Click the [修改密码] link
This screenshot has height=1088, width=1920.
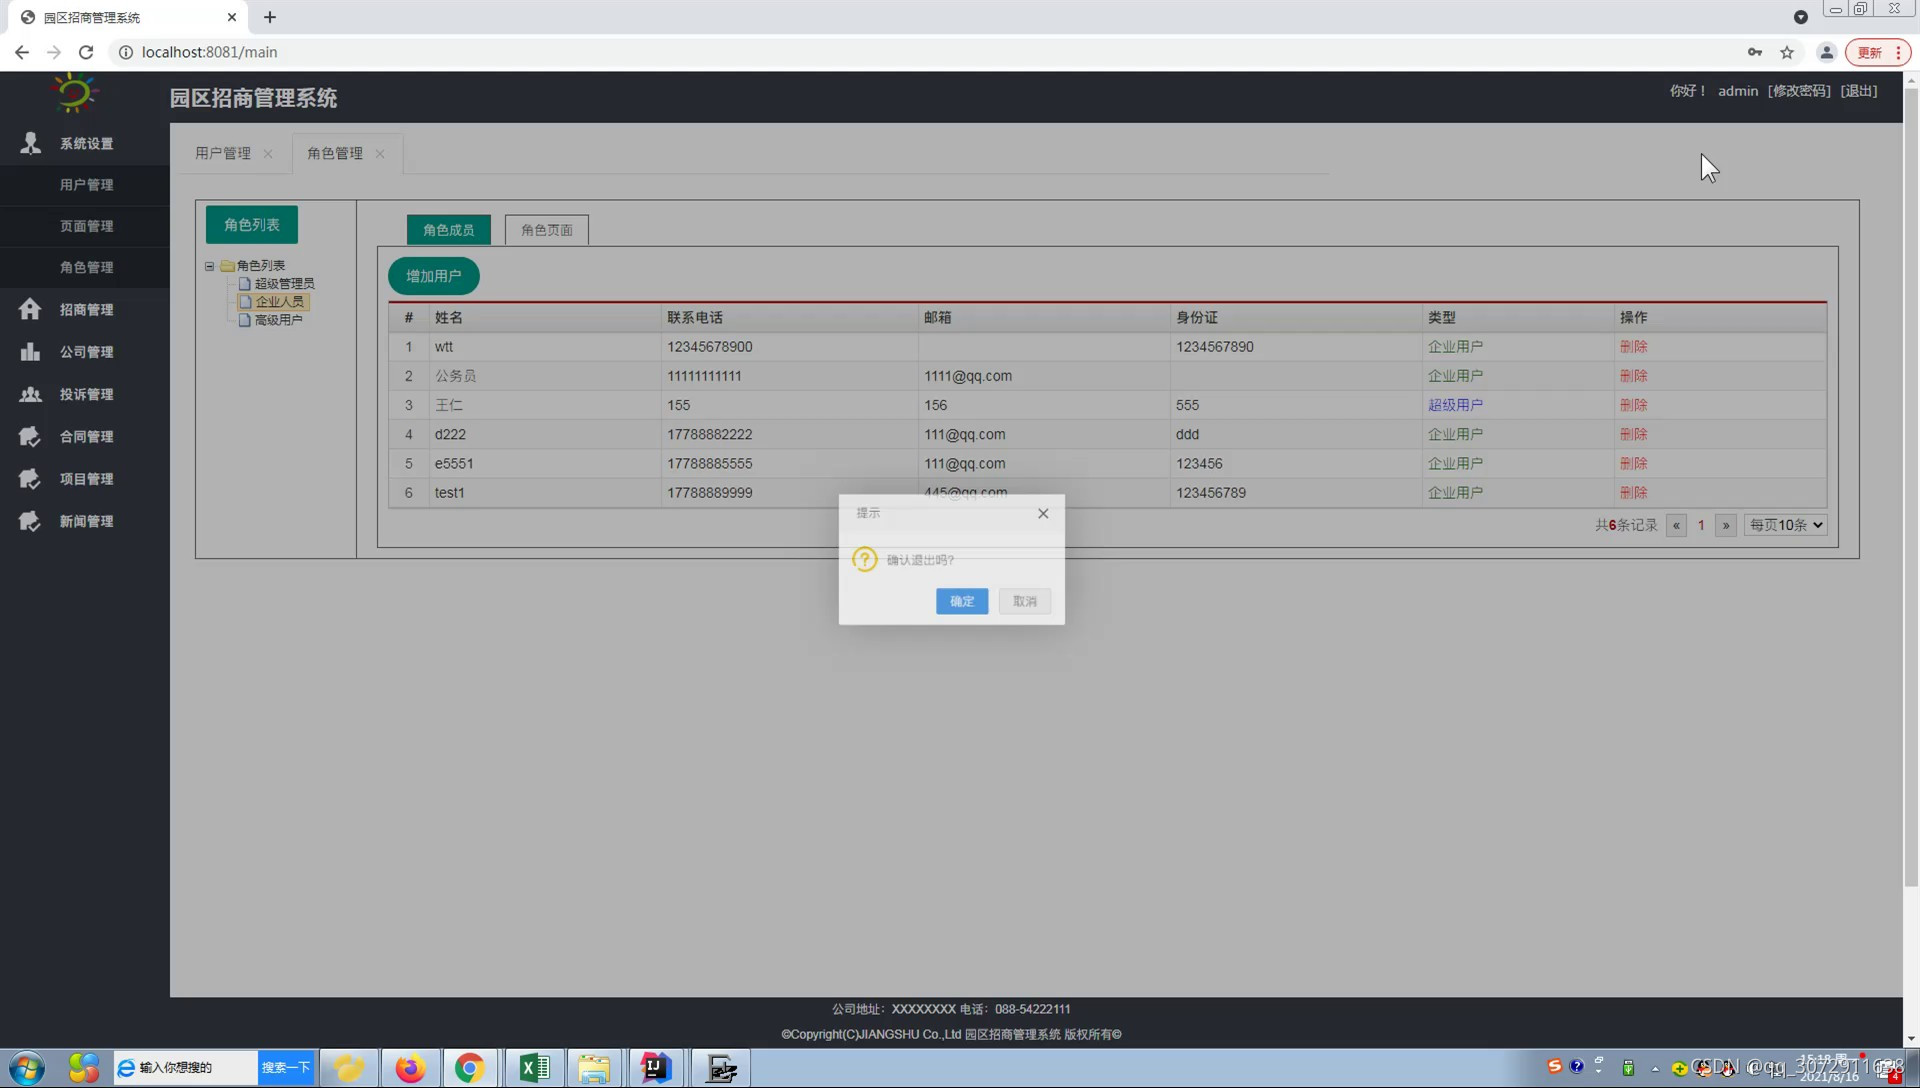(1799, 91)
